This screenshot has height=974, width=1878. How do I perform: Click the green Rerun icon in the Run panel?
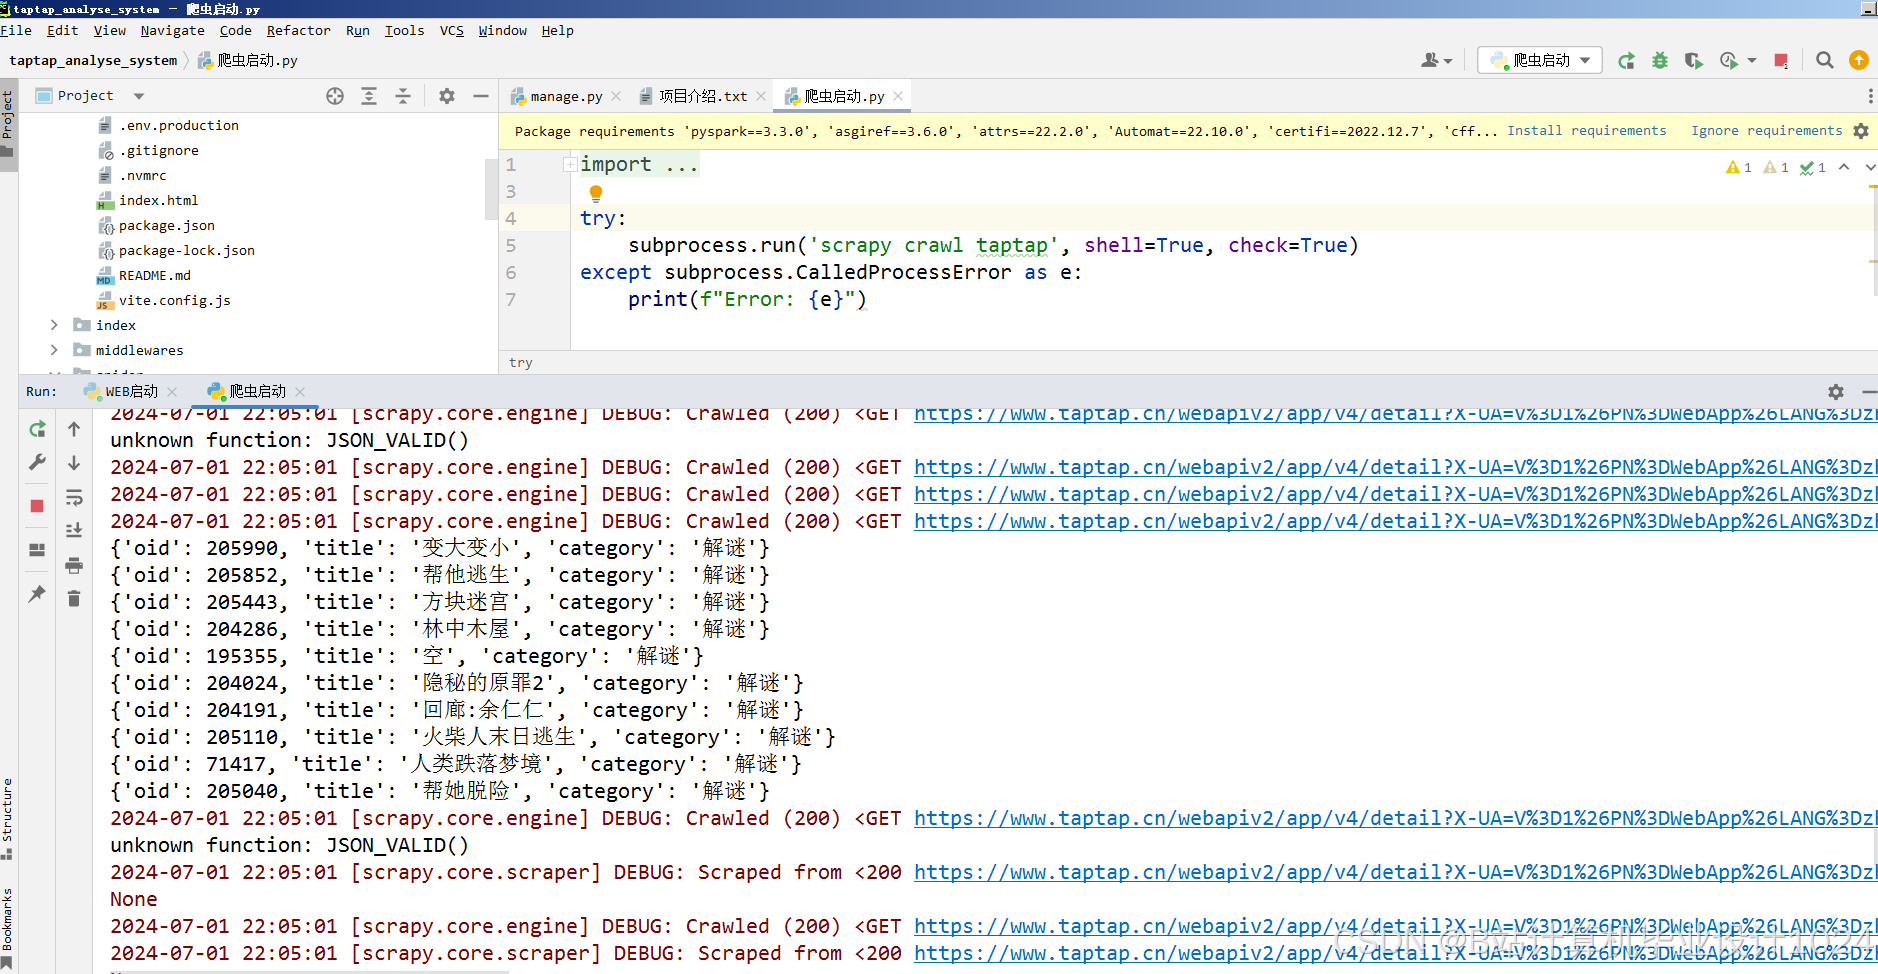(x=37, y=429)
